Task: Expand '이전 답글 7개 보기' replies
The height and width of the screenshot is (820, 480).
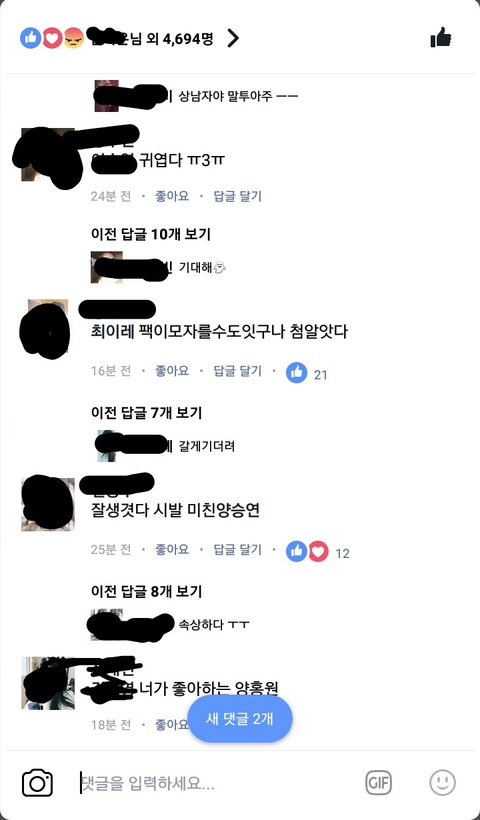Action: pyautogui.click(x=146, y=413)
